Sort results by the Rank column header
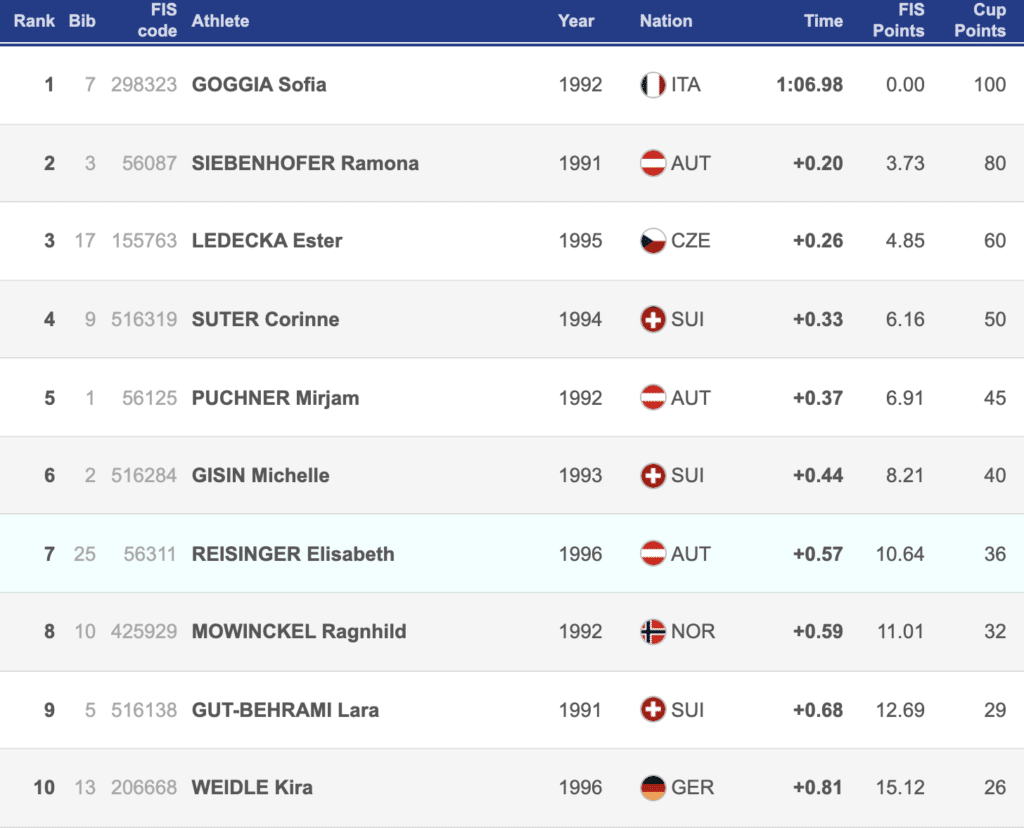 point(34,20)
